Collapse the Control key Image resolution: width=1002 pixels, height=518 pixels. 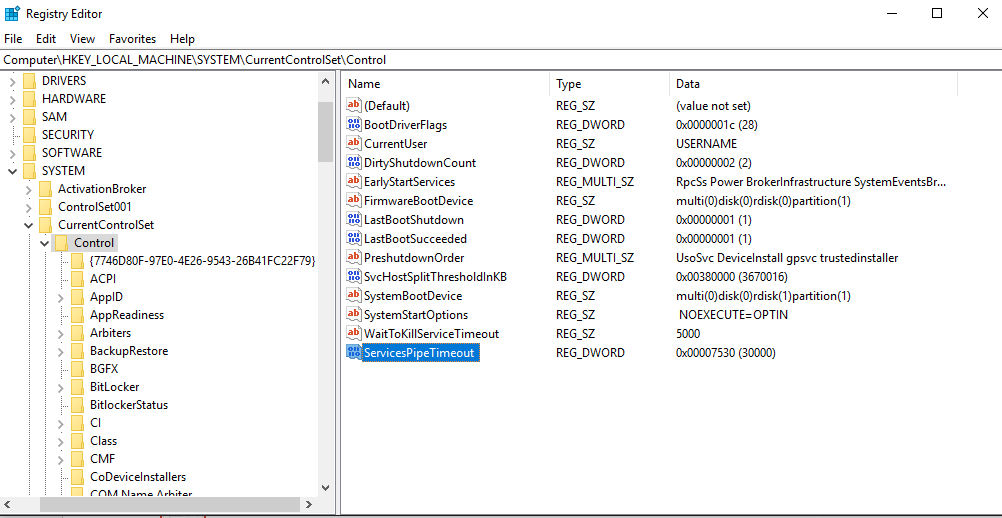(x=44, y=243)
